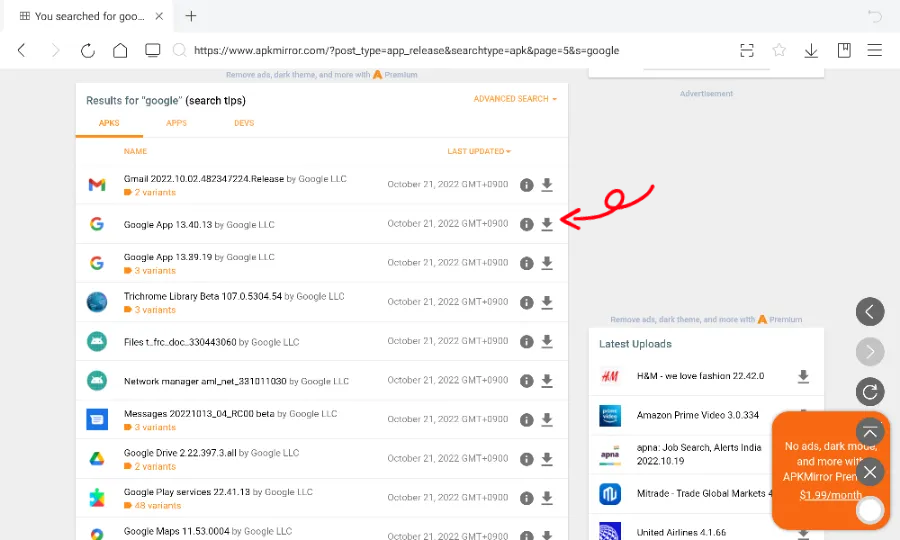Open browser downloads icon
Image resolution: width=900 pixels, height=540 pixels.
point(811,50)
